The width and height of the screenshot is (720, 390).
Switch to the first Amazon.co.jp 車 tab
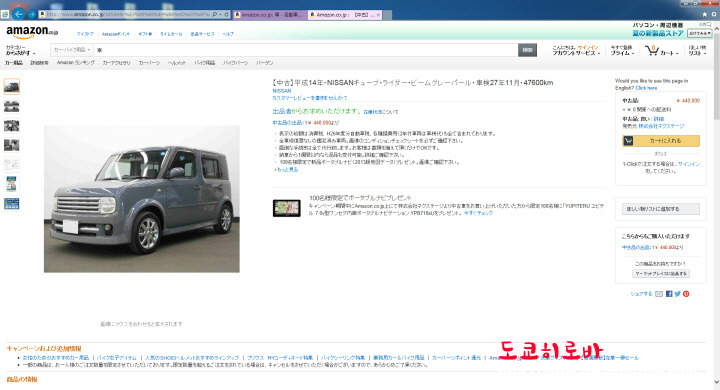pyautogui.click(x=269, y=15)
